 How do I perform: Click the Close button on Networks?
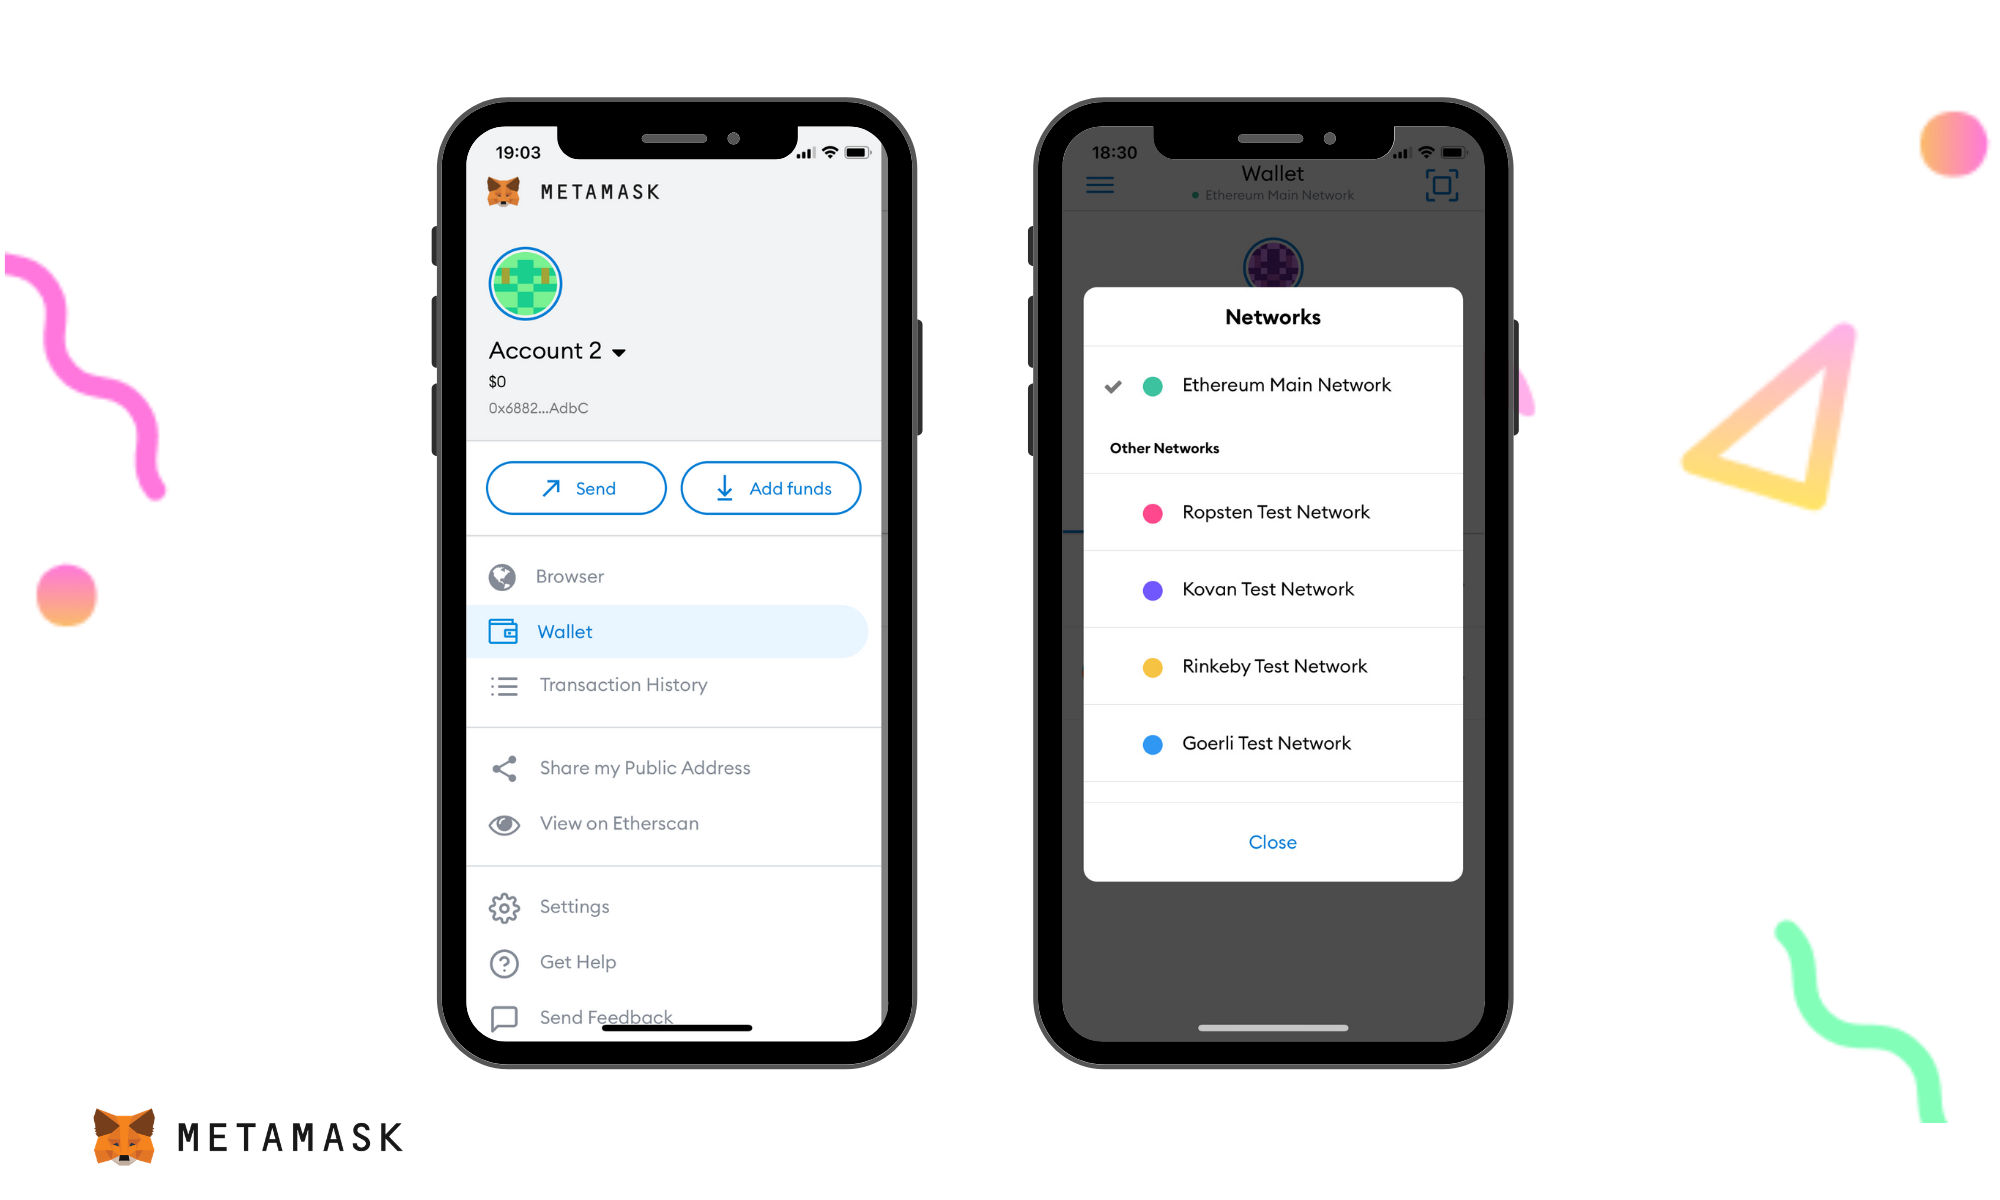click(1271, 841)
